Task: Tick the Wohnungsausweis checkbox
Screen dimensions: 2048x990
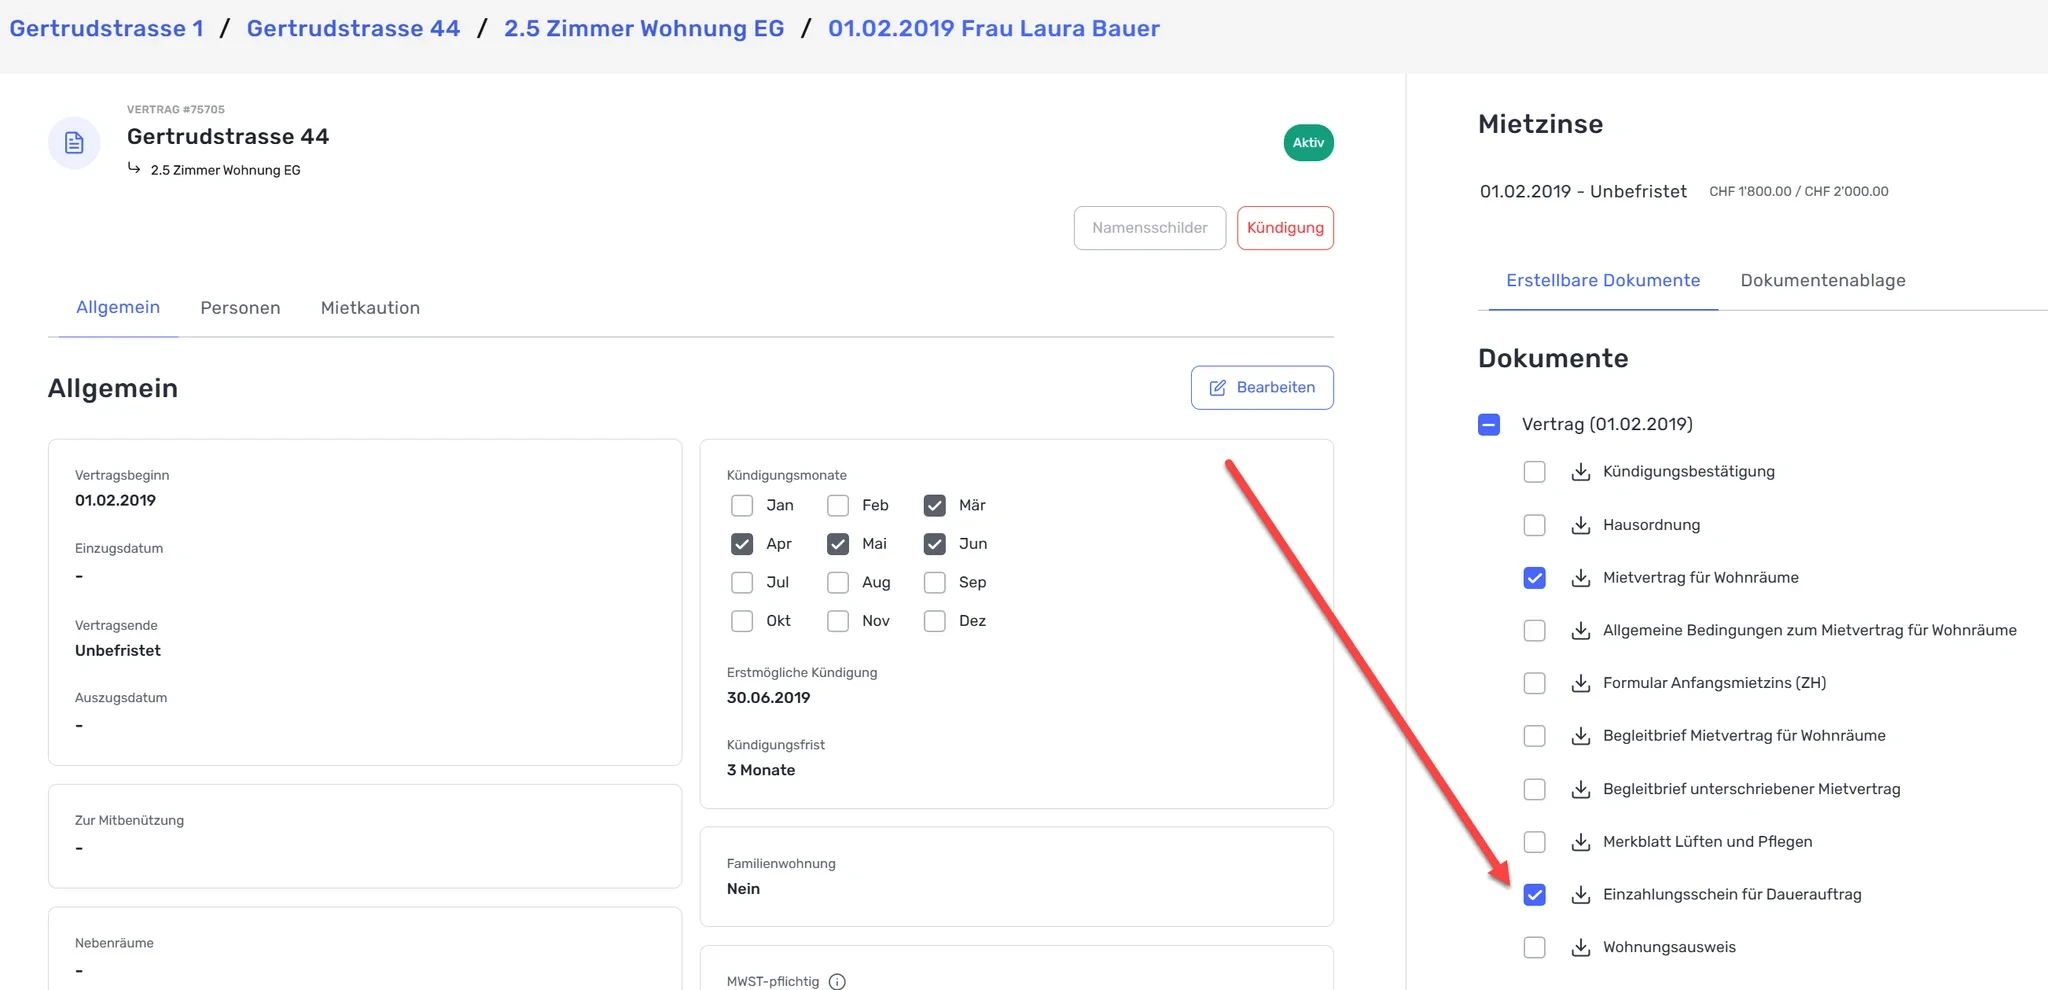Action: click(1534, 947)
